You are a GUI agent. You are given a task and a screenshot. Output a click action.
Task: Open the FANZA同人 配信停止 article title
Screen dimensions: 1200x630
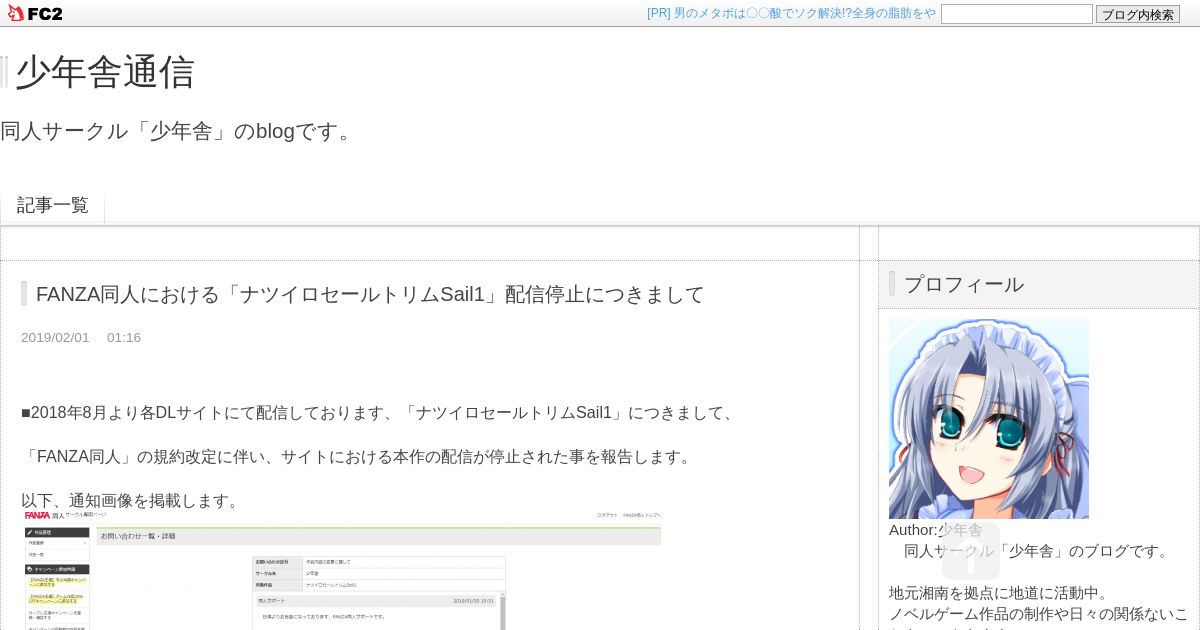[370, 294]
